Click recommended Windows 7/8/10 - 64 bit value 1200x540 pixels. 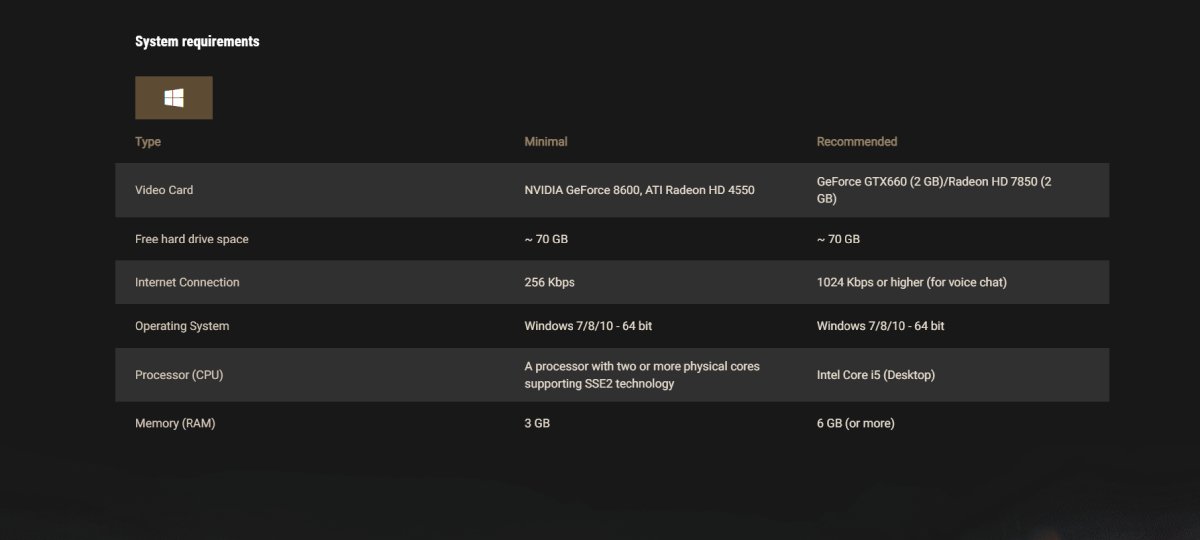[x=880, y=326]
